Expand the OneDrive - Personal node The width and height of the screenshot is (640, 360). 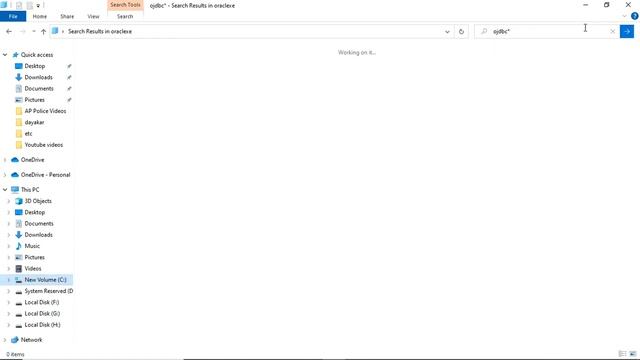(5, 175)
